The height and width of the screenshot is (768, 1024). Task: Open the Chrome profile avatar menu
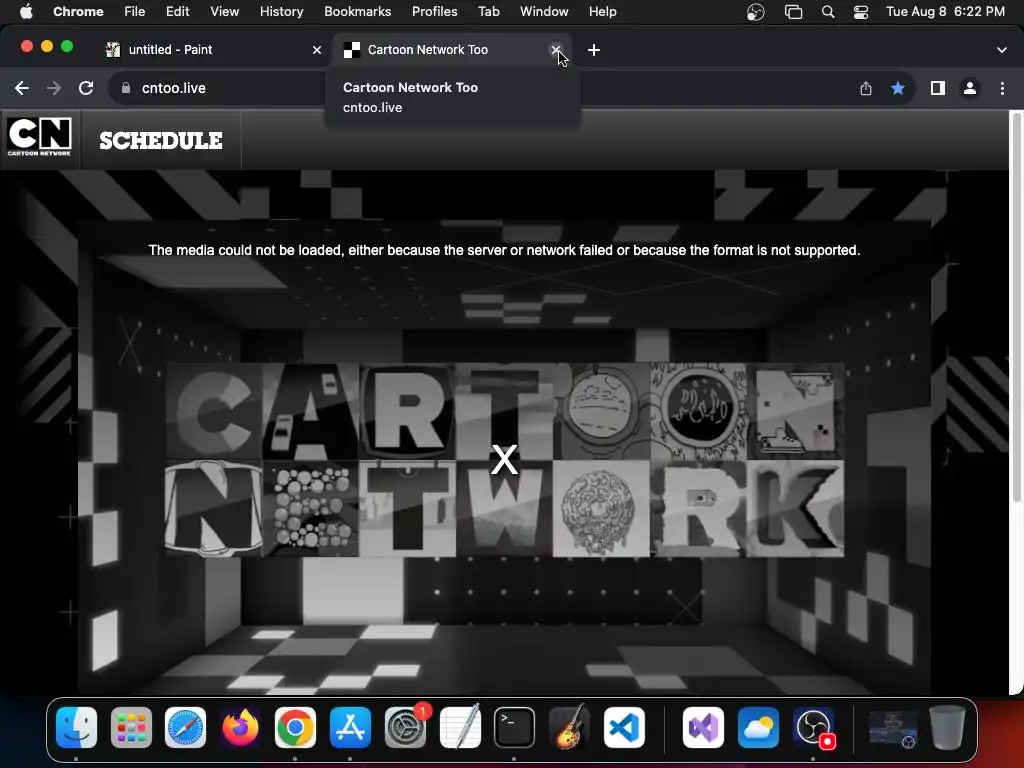click(970, 88)
